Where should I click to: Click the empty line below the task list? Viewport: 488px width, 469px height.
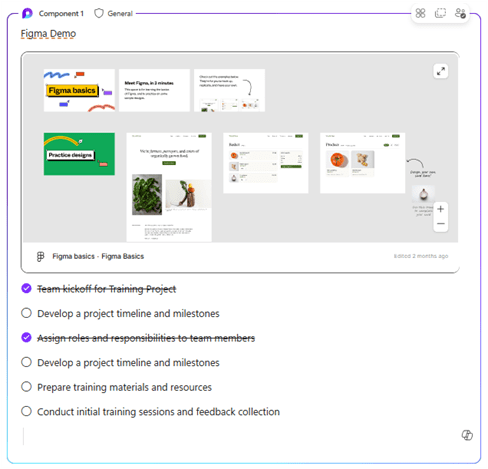click(x=233, y=436)
